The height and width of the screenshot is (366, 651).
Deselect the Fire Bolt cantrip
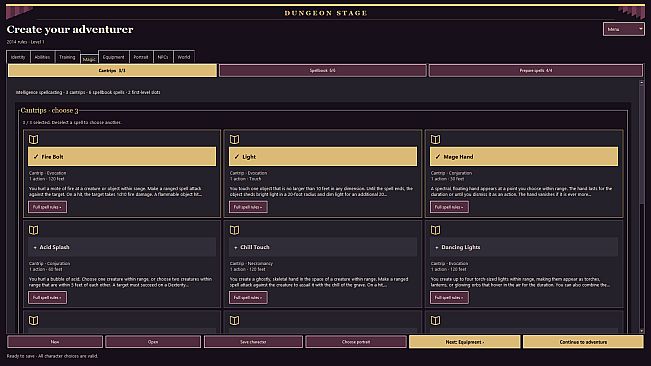[122, 156]
